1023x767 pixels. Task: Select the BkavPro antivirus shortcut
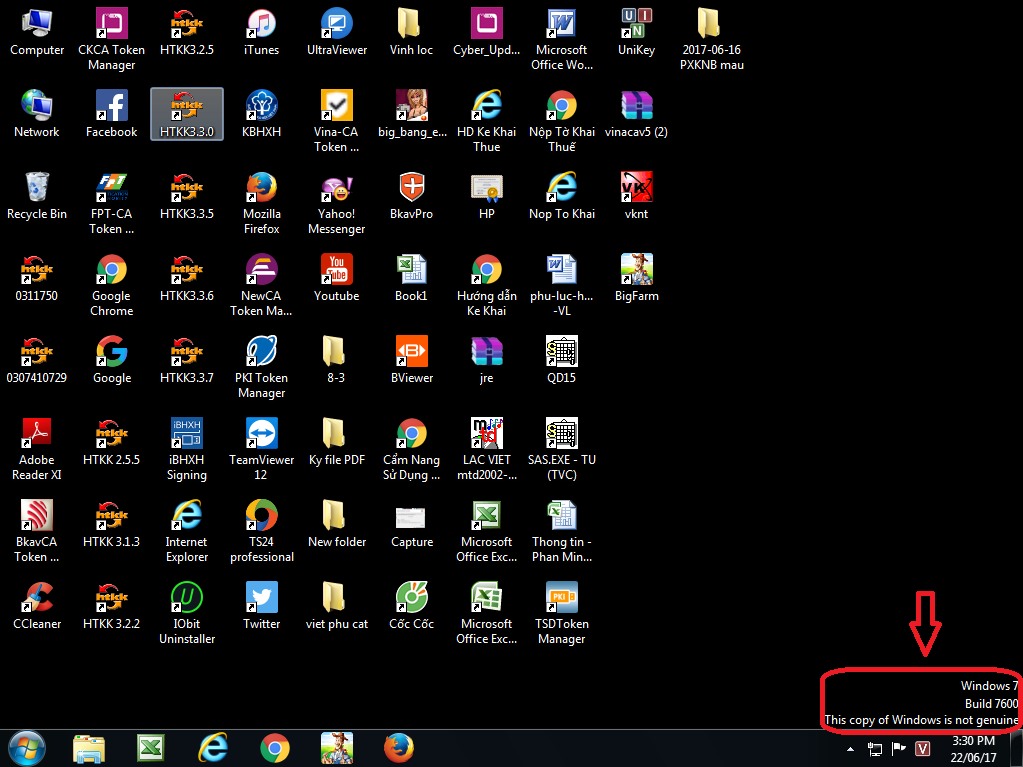pos(411,196)
